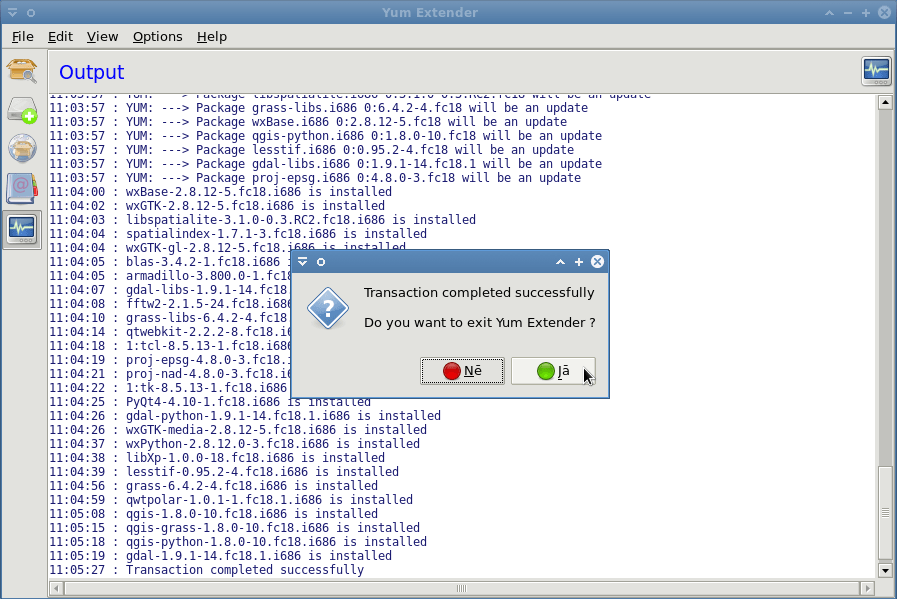Viewport: 897px width, 599px height.
Task: Click the 'qgis-1.8.0-10.fc18.i686 is installed' line
Action: (x=213, y=514)
